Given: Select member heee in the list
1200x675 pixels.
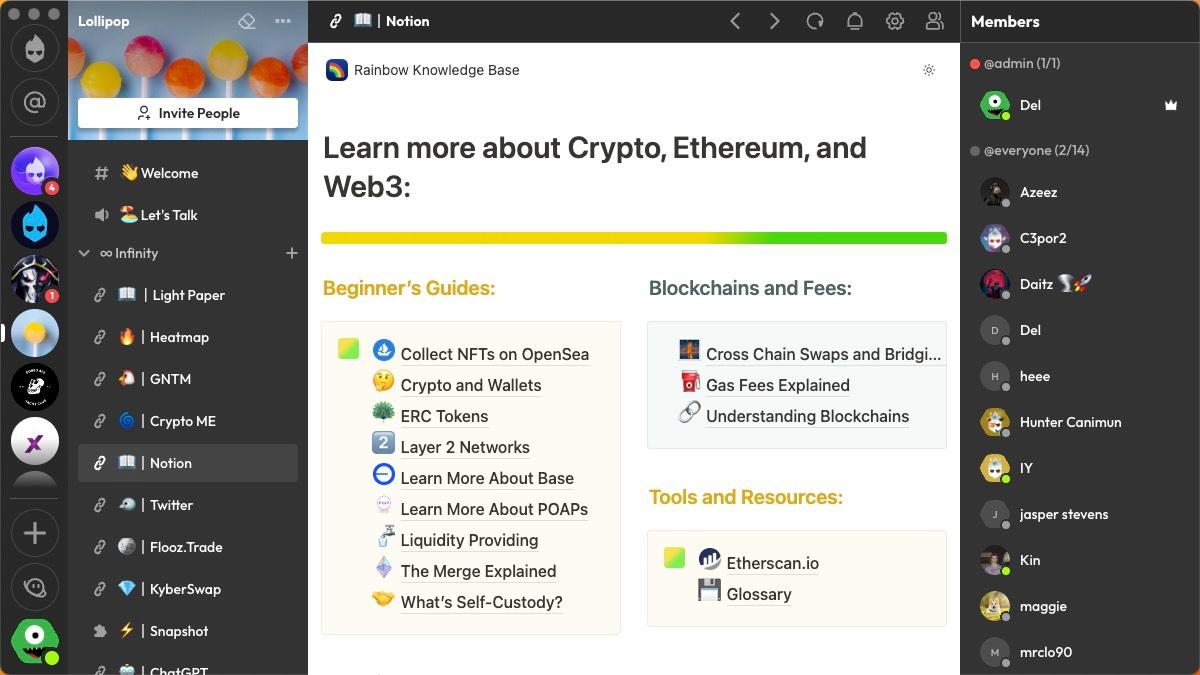Looking at the screenshot, I should pyautogui.click(x=1080, y=376).
